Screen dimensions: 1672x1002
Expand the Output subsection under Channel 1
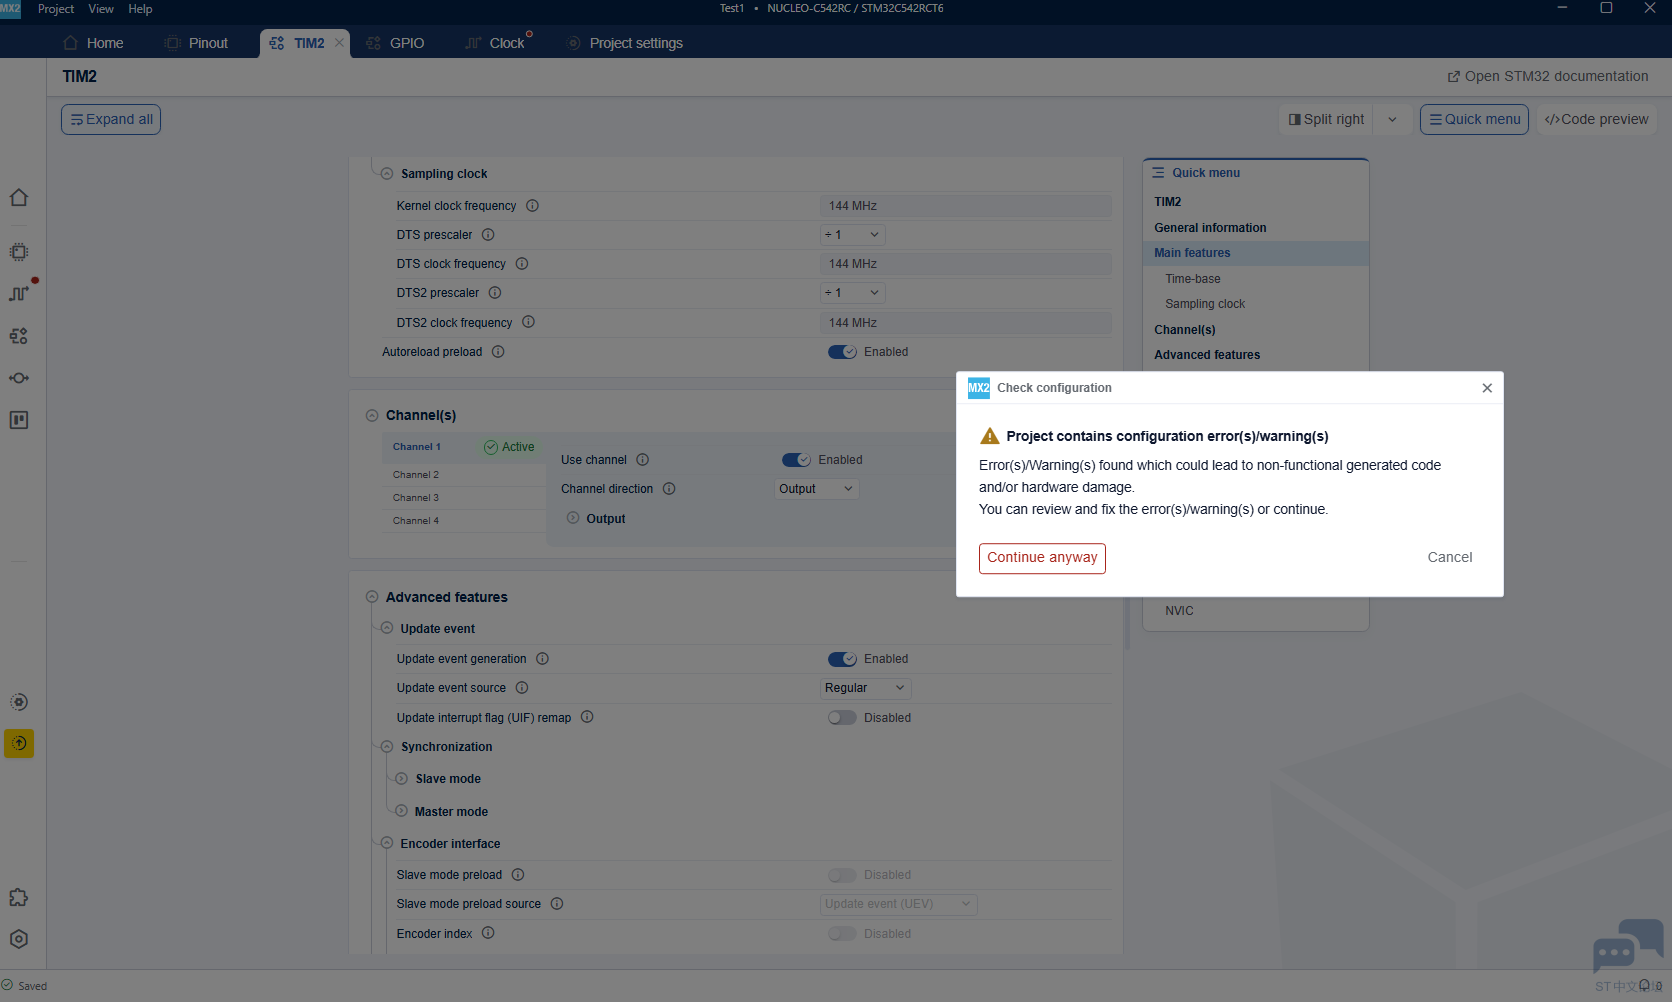(x=573, y=518)
